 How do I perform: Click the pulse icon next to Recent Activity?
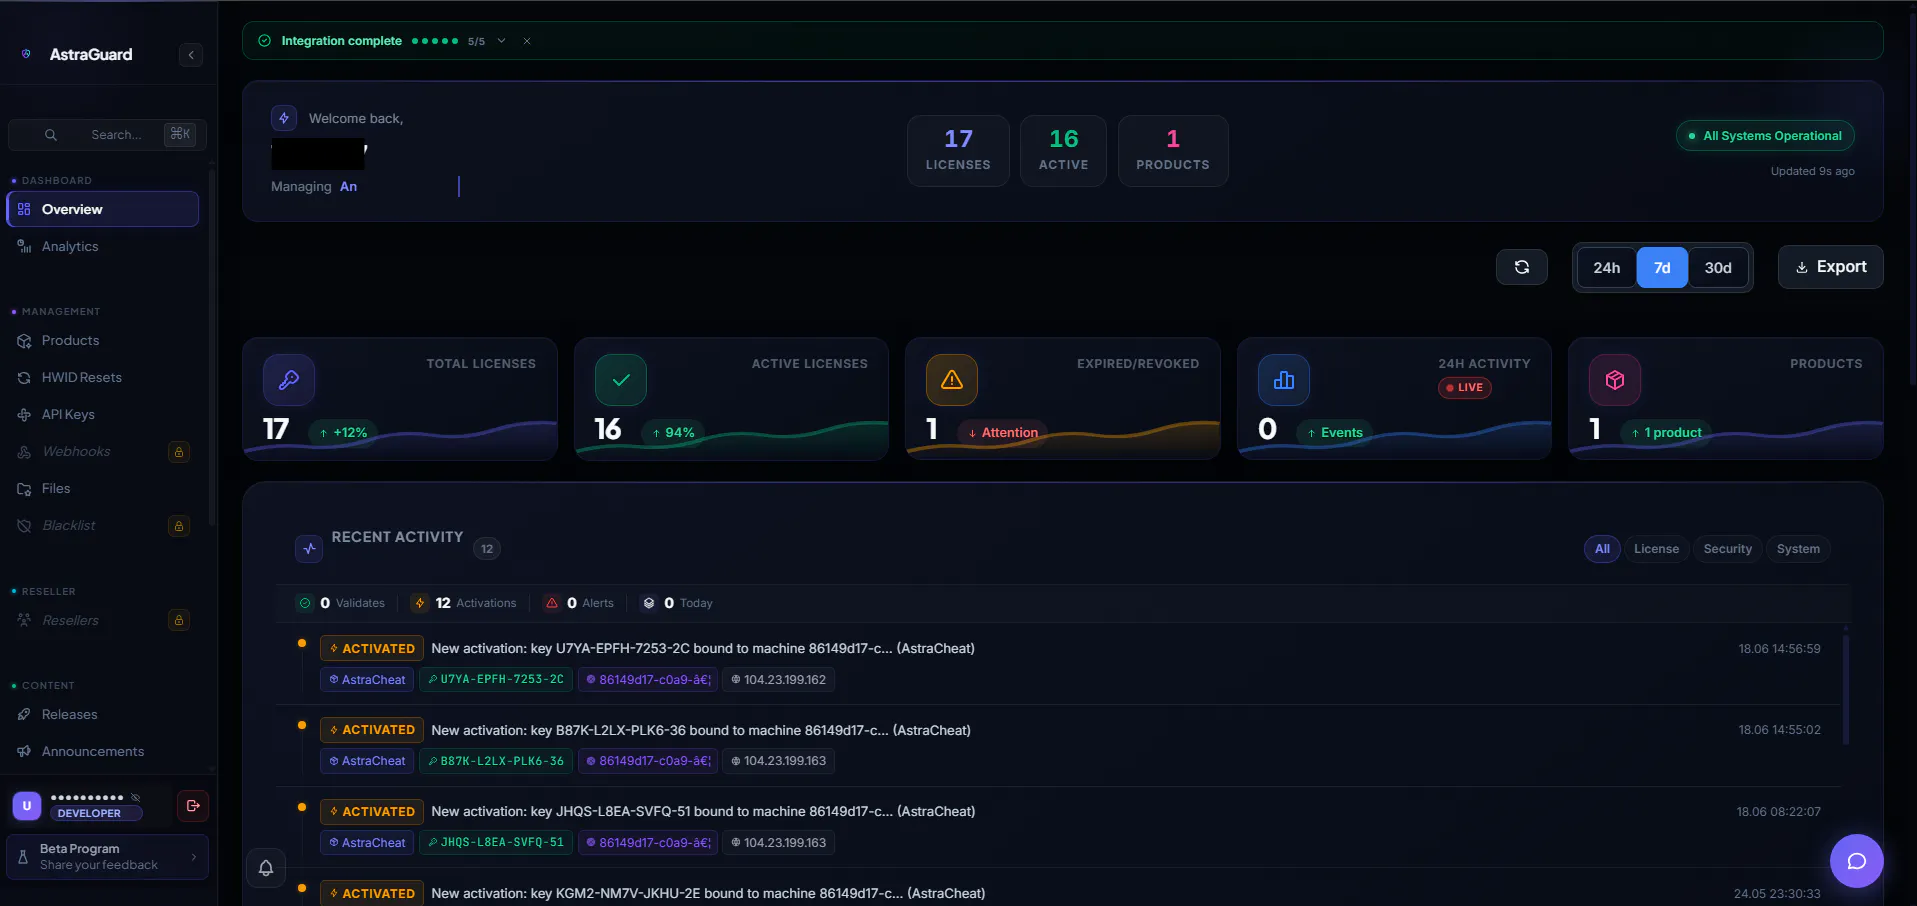309,549
